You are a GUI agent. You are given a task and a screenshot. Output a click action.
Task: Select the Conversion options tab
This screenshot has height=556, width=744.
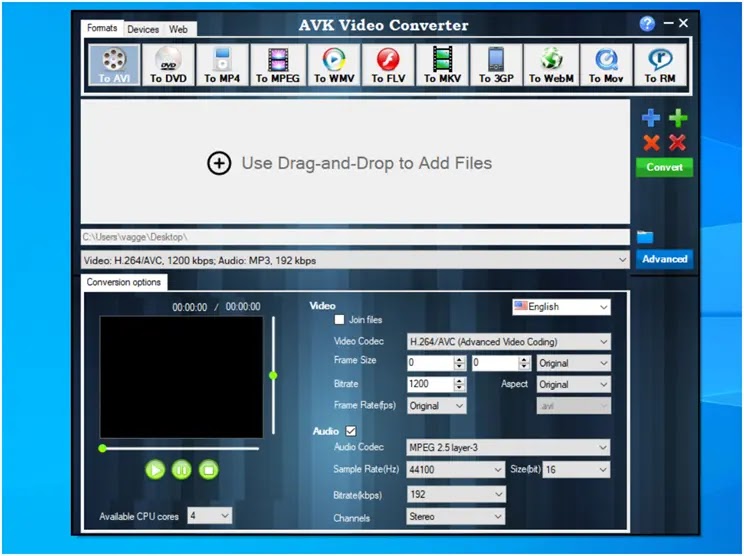coord(124,282)
